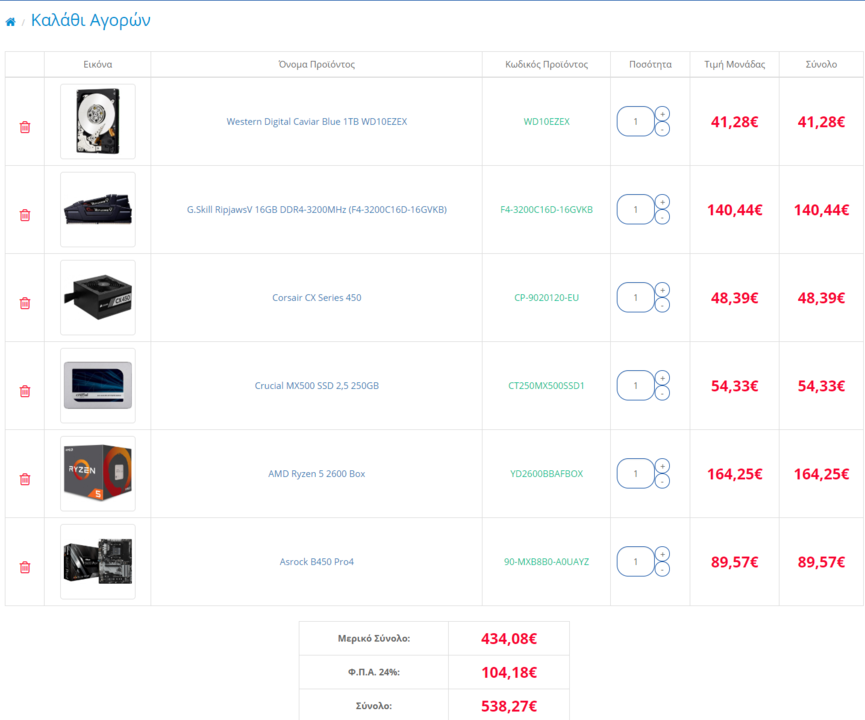Click quantity field for Asrock B450 Pro4

tap(636, 562)
